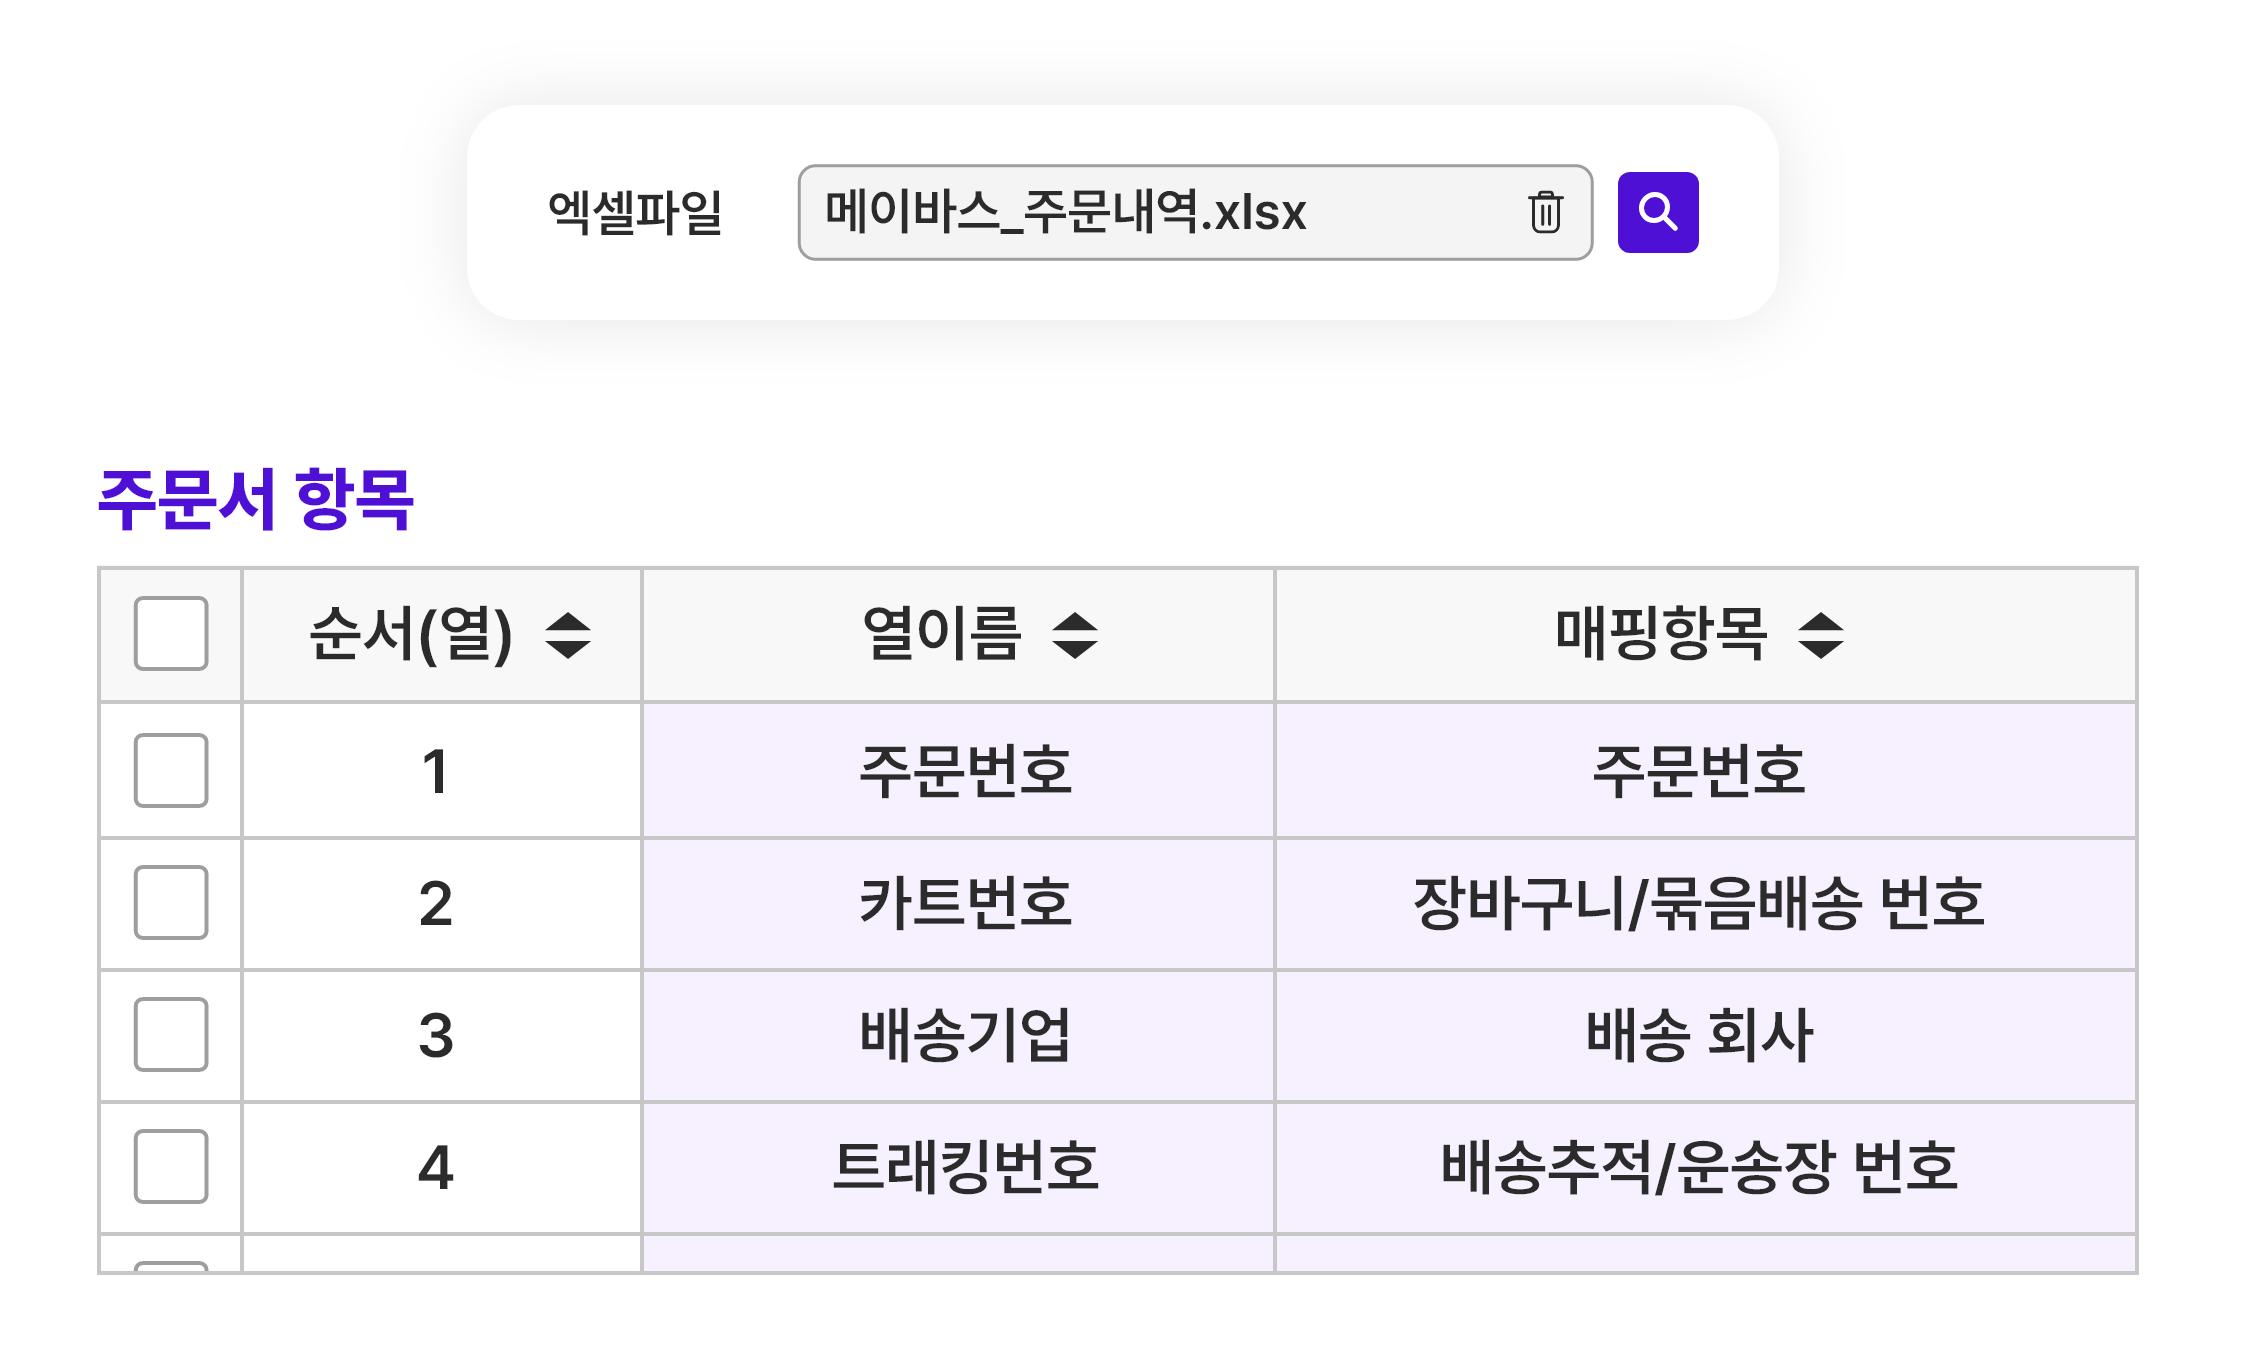Check the row 2 카트번호 checkbox
This screenshot has height=1368, width=2246.
171,902
